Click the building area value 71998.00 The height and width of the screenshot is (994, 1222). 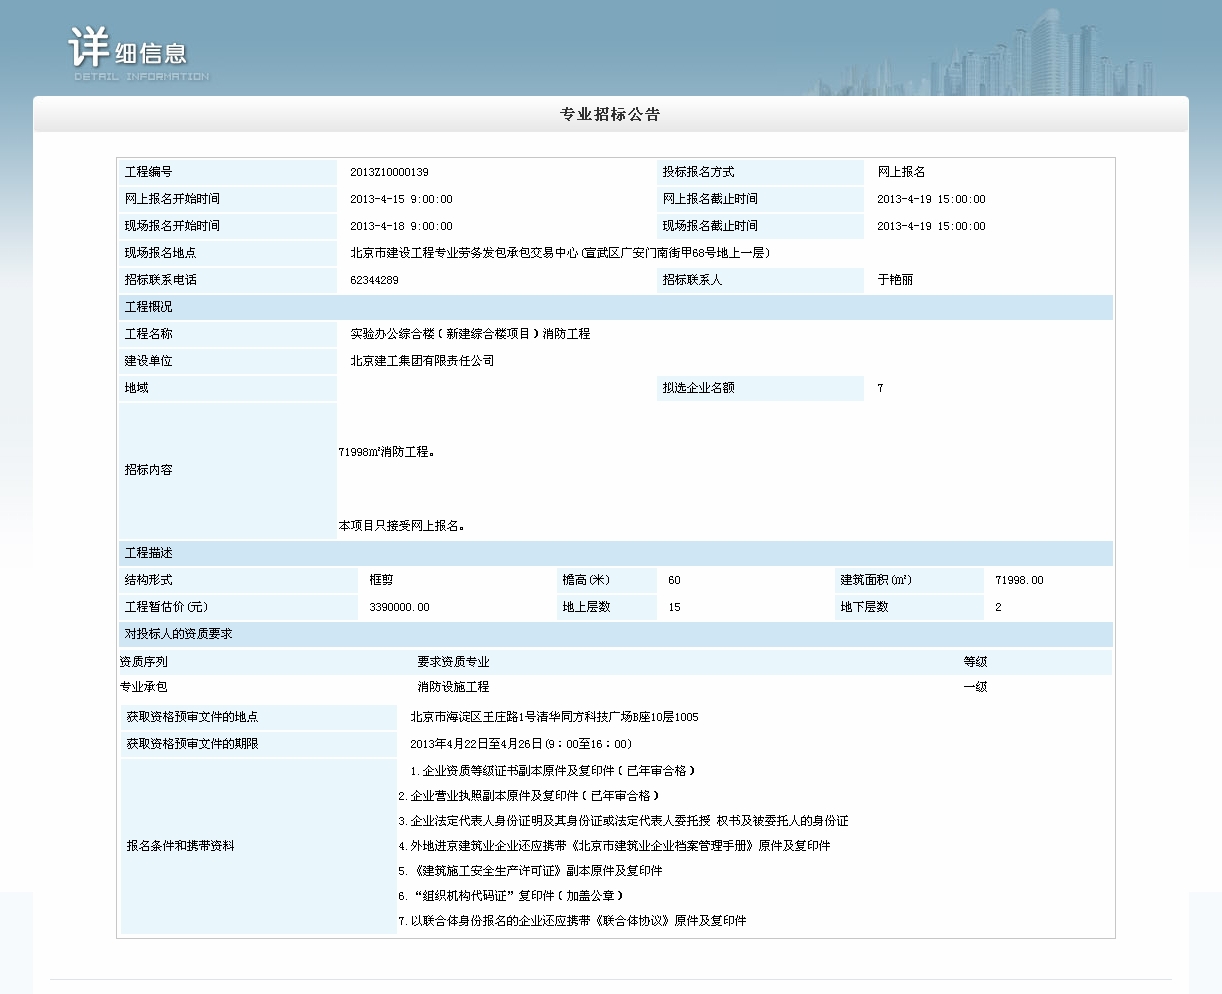(x=1019, y=581)
